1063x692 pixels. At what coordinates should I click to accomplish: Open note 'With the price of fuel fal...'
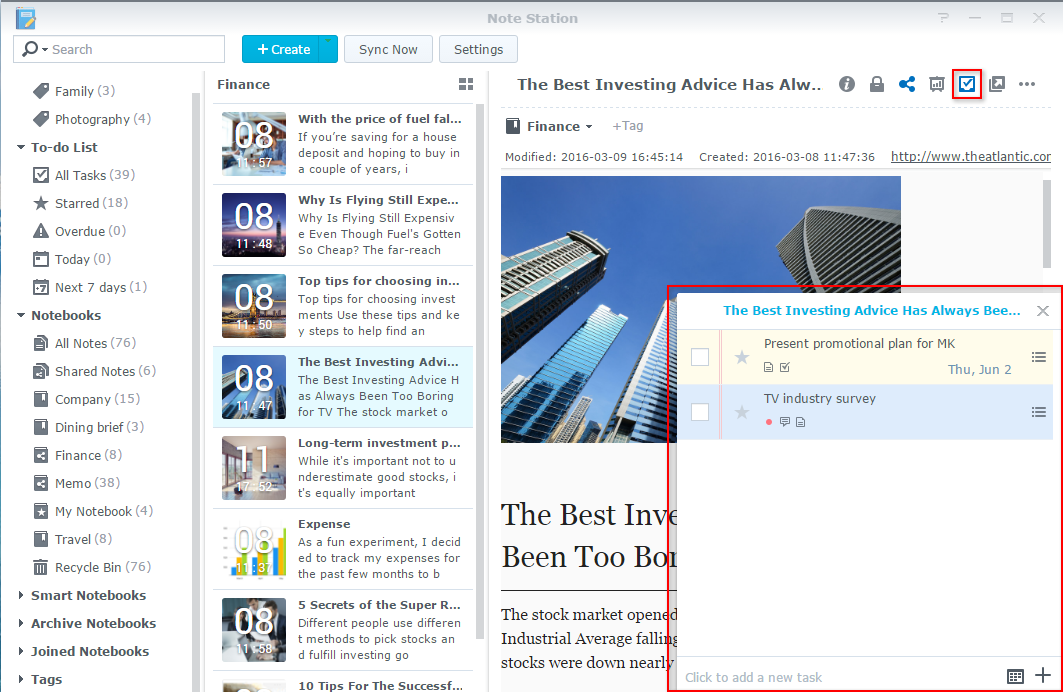(x=343, y=144)
